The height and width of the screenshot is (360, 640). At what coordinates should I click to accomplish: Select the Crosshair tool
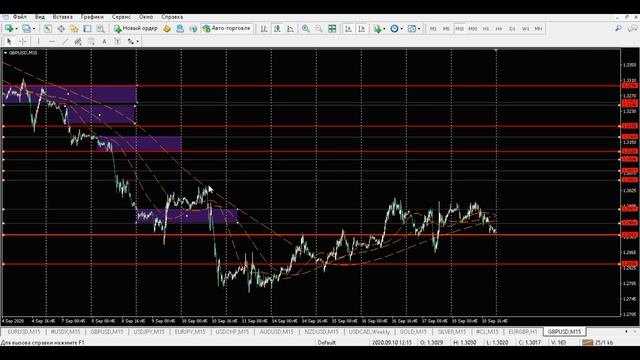tap(23, 41)
